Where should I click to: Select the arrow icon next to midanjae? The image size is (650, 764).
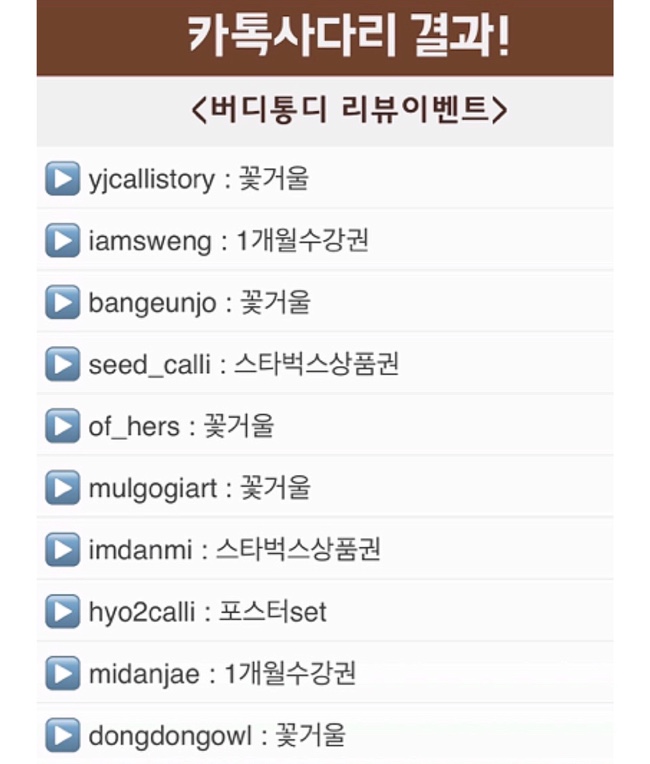pos(62,673)
